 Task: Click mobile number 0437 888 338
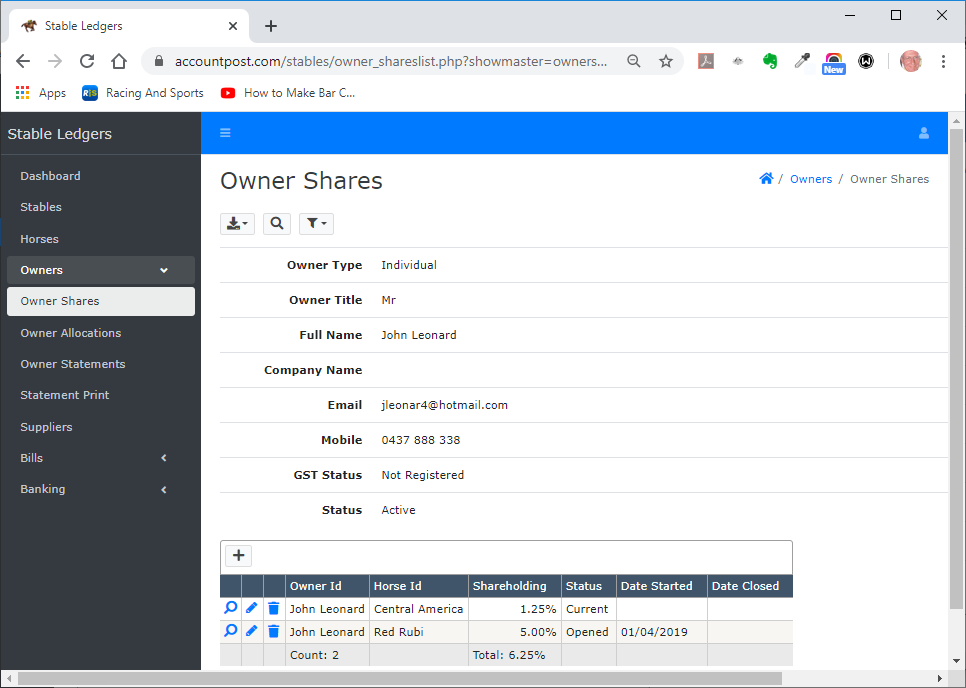421,440
